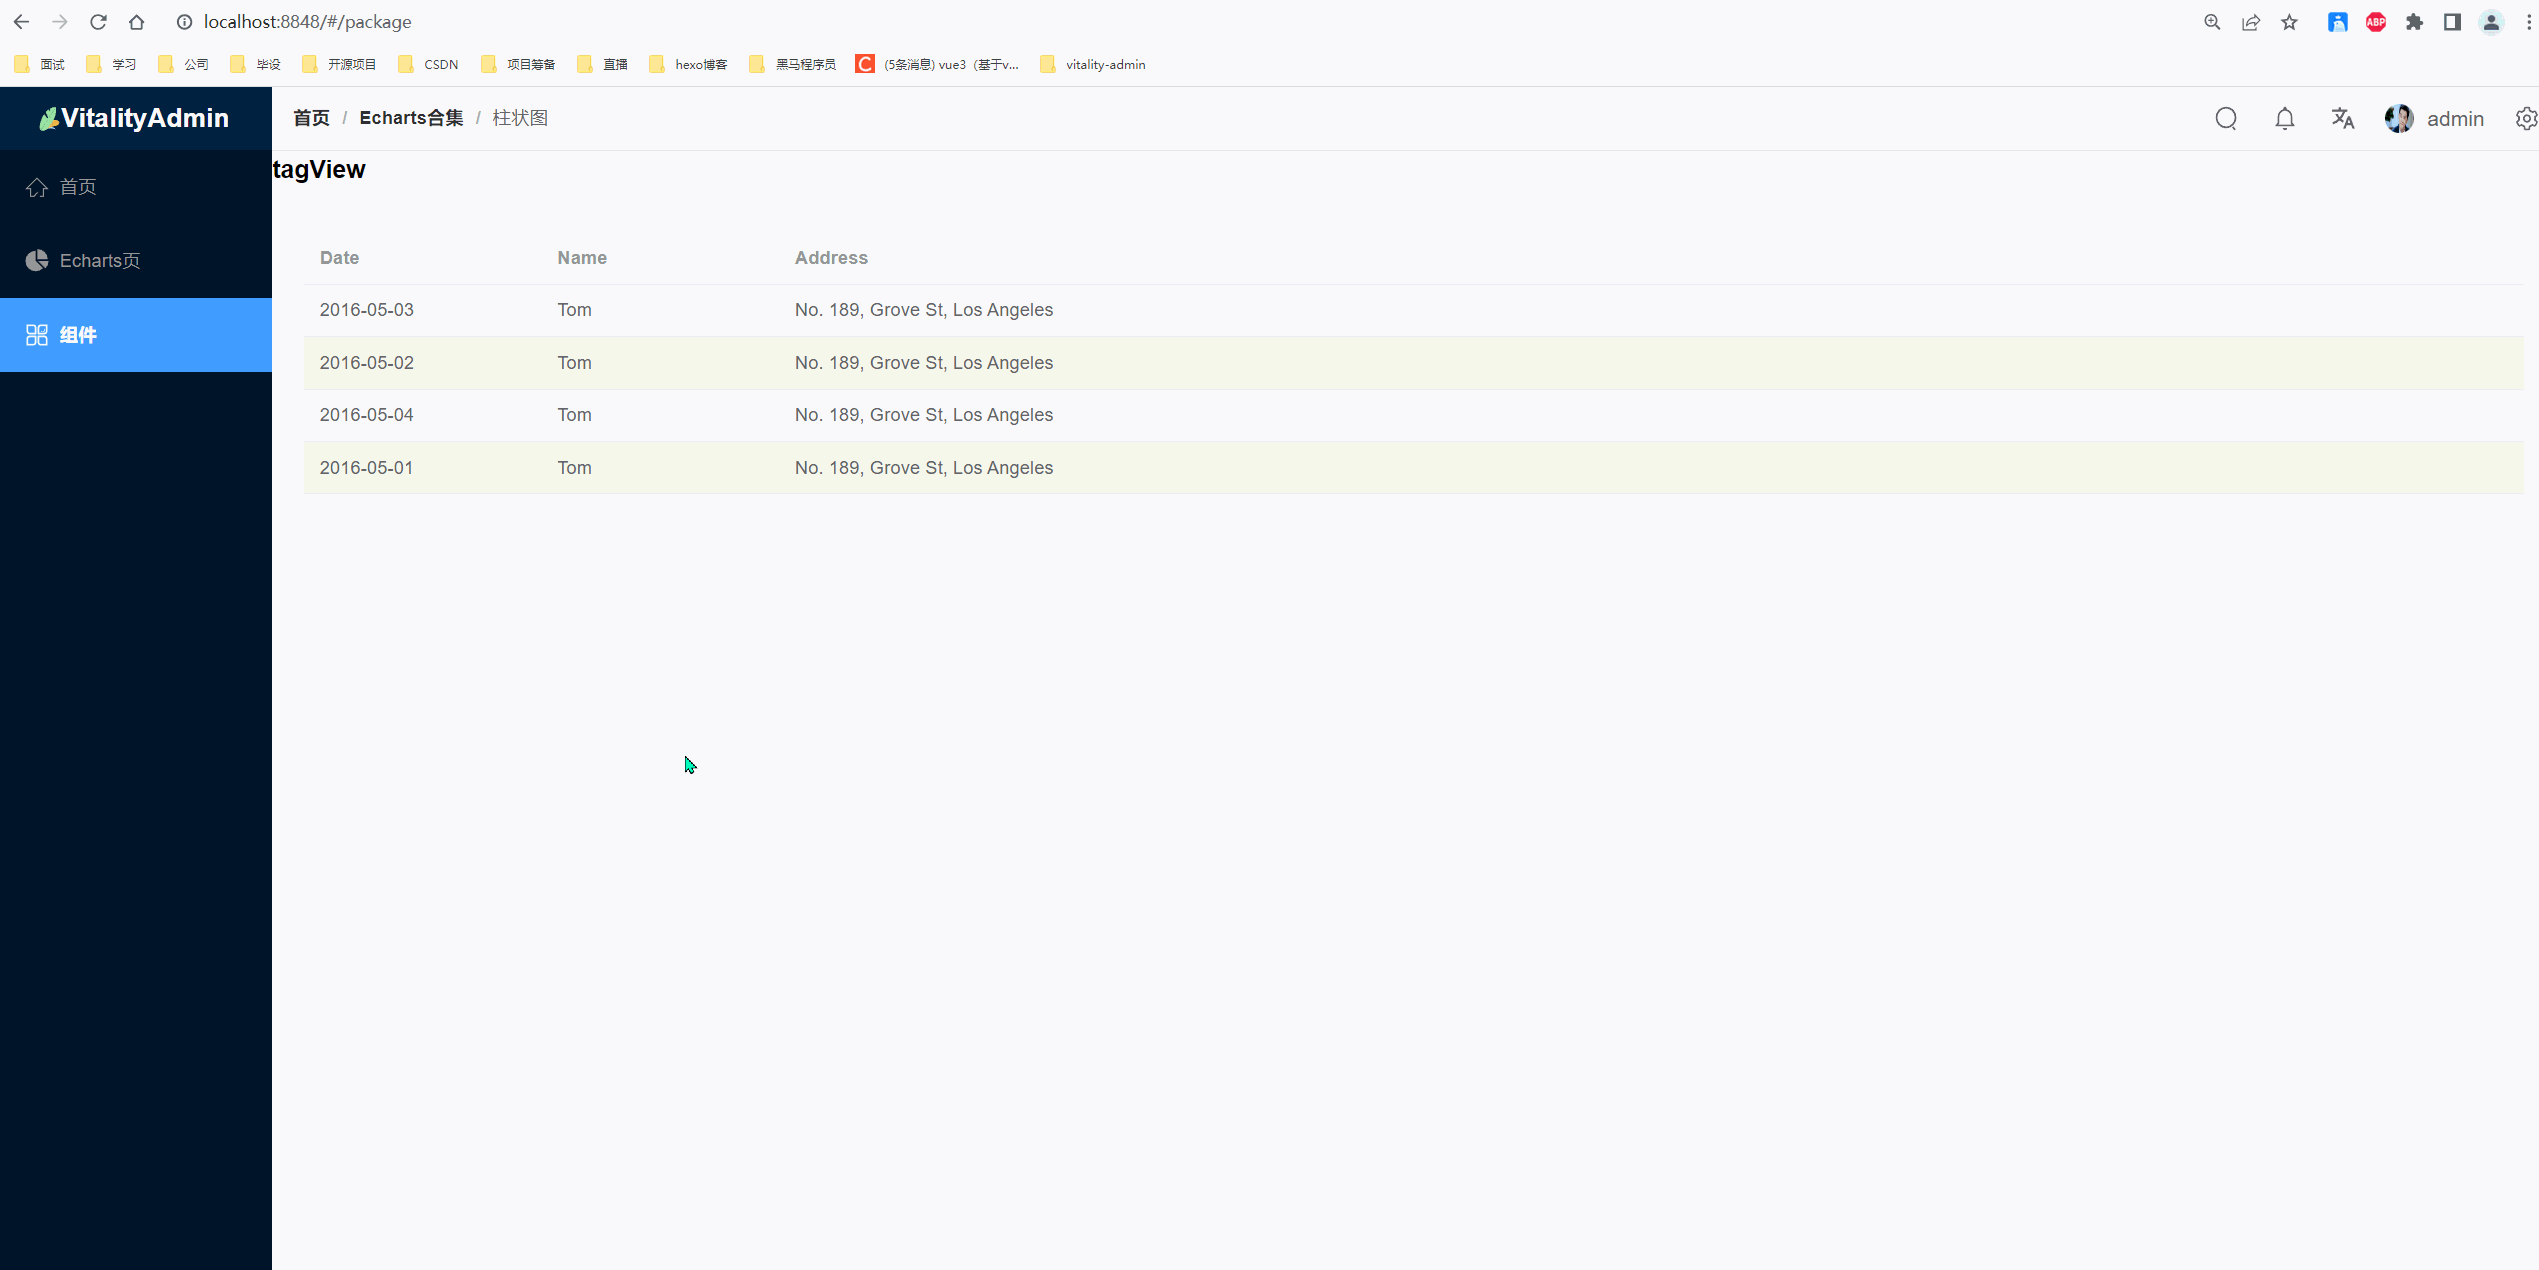2539x1270 pixels.
Task: Open the Echarts页 sidebar menu
Action: click(99, 261)
